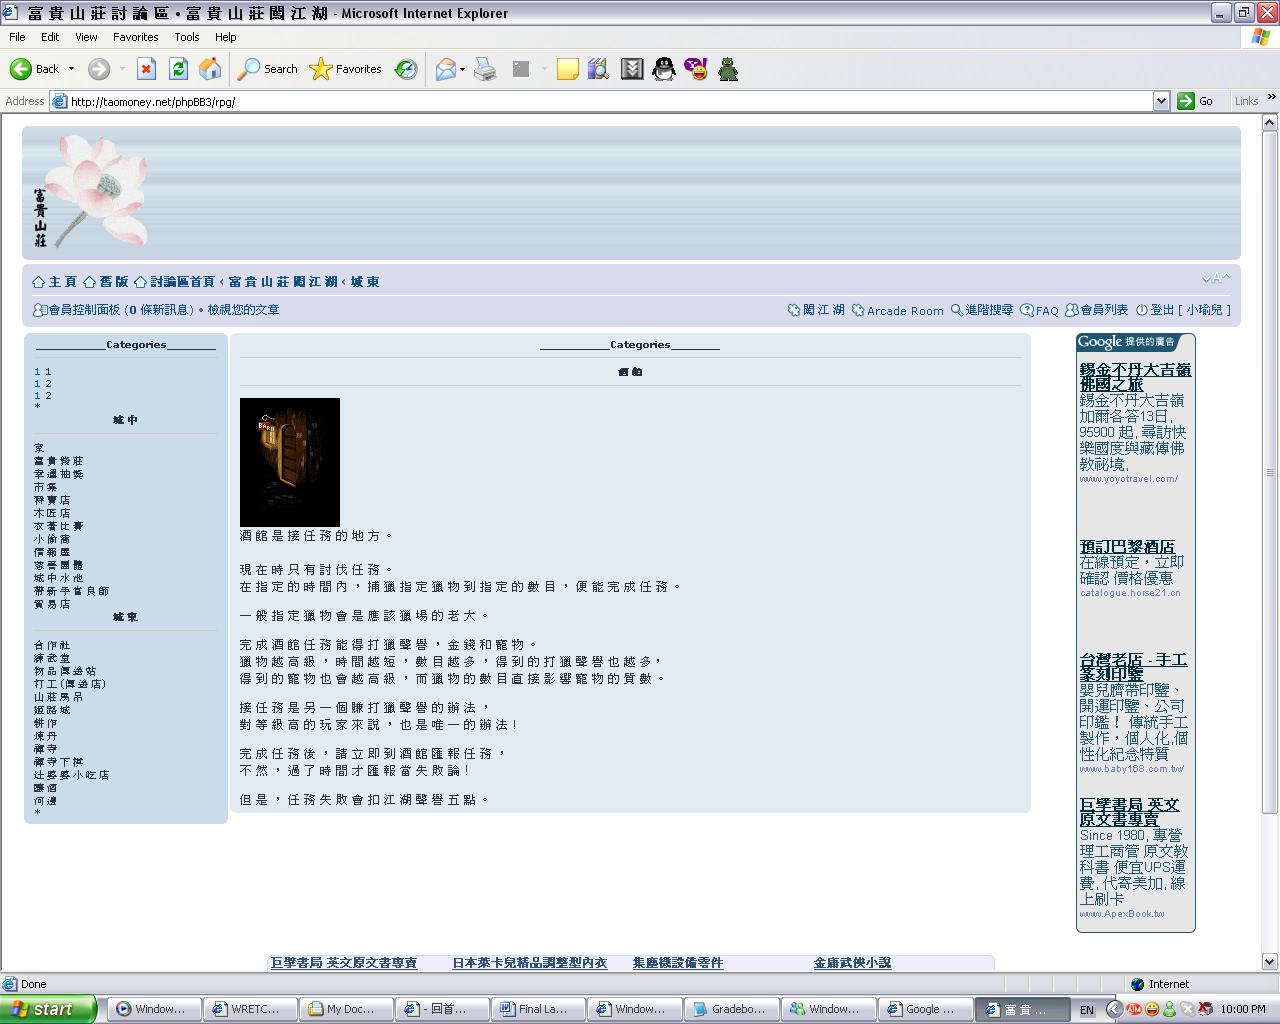Click sidebar link 木匠店
Screen dimensions: 1280x1024
point(52,513)
